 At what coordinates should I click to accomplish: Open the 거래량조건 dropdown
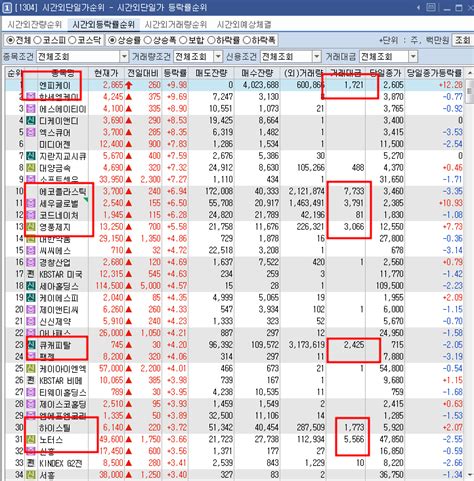pyautogui.click(x=218, y=57)
